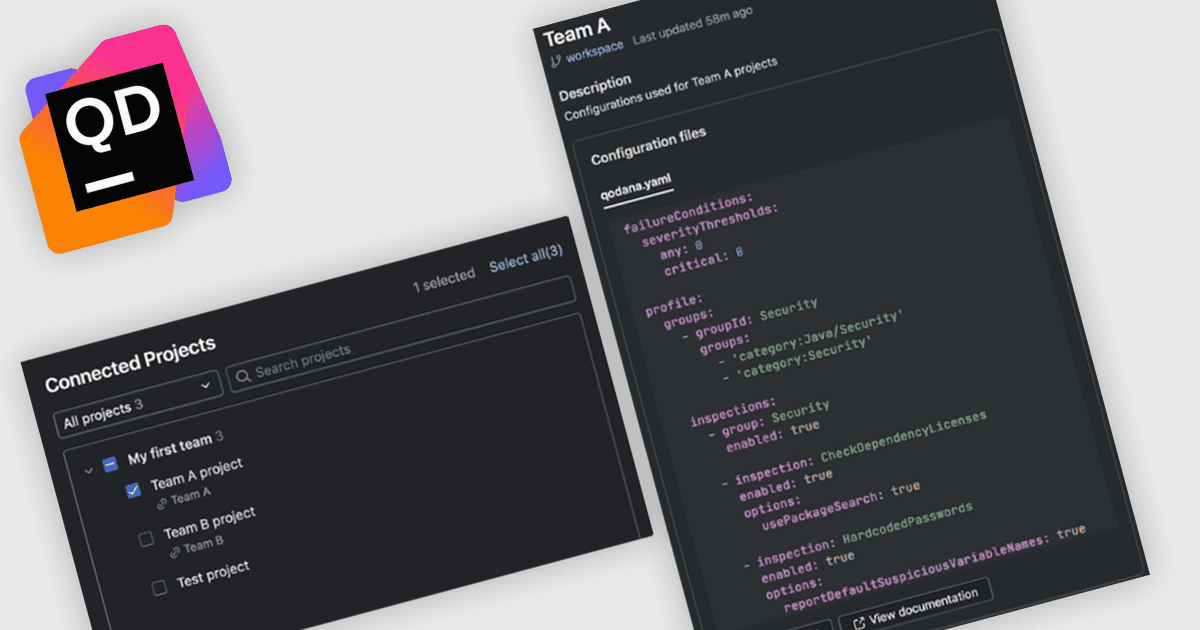Click the Test project row name
1200x630 pixels.
[213, 573]
